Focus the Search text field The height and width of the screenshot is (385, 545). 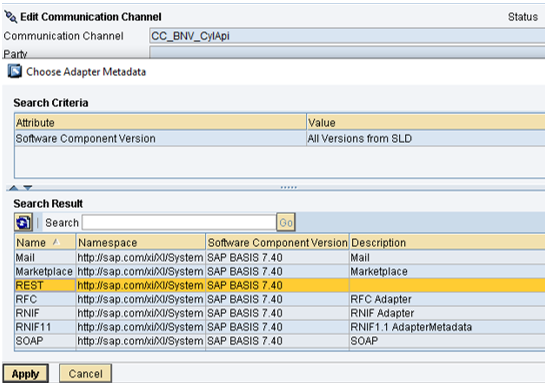[x=179, y=222]
